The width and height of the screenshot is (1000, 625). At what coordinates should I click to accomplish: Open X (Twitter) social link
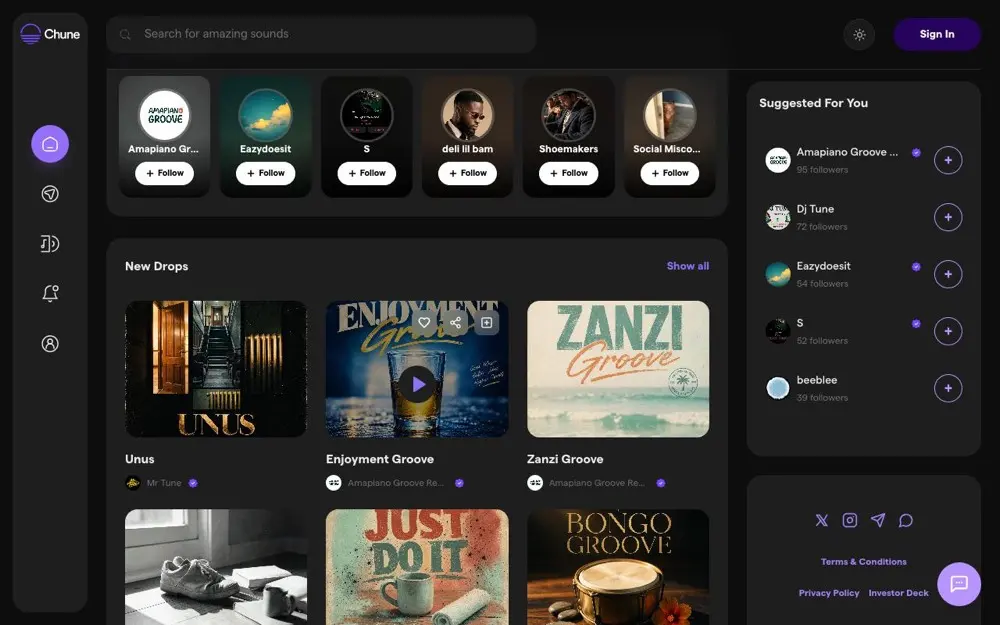tap(821, 520)
